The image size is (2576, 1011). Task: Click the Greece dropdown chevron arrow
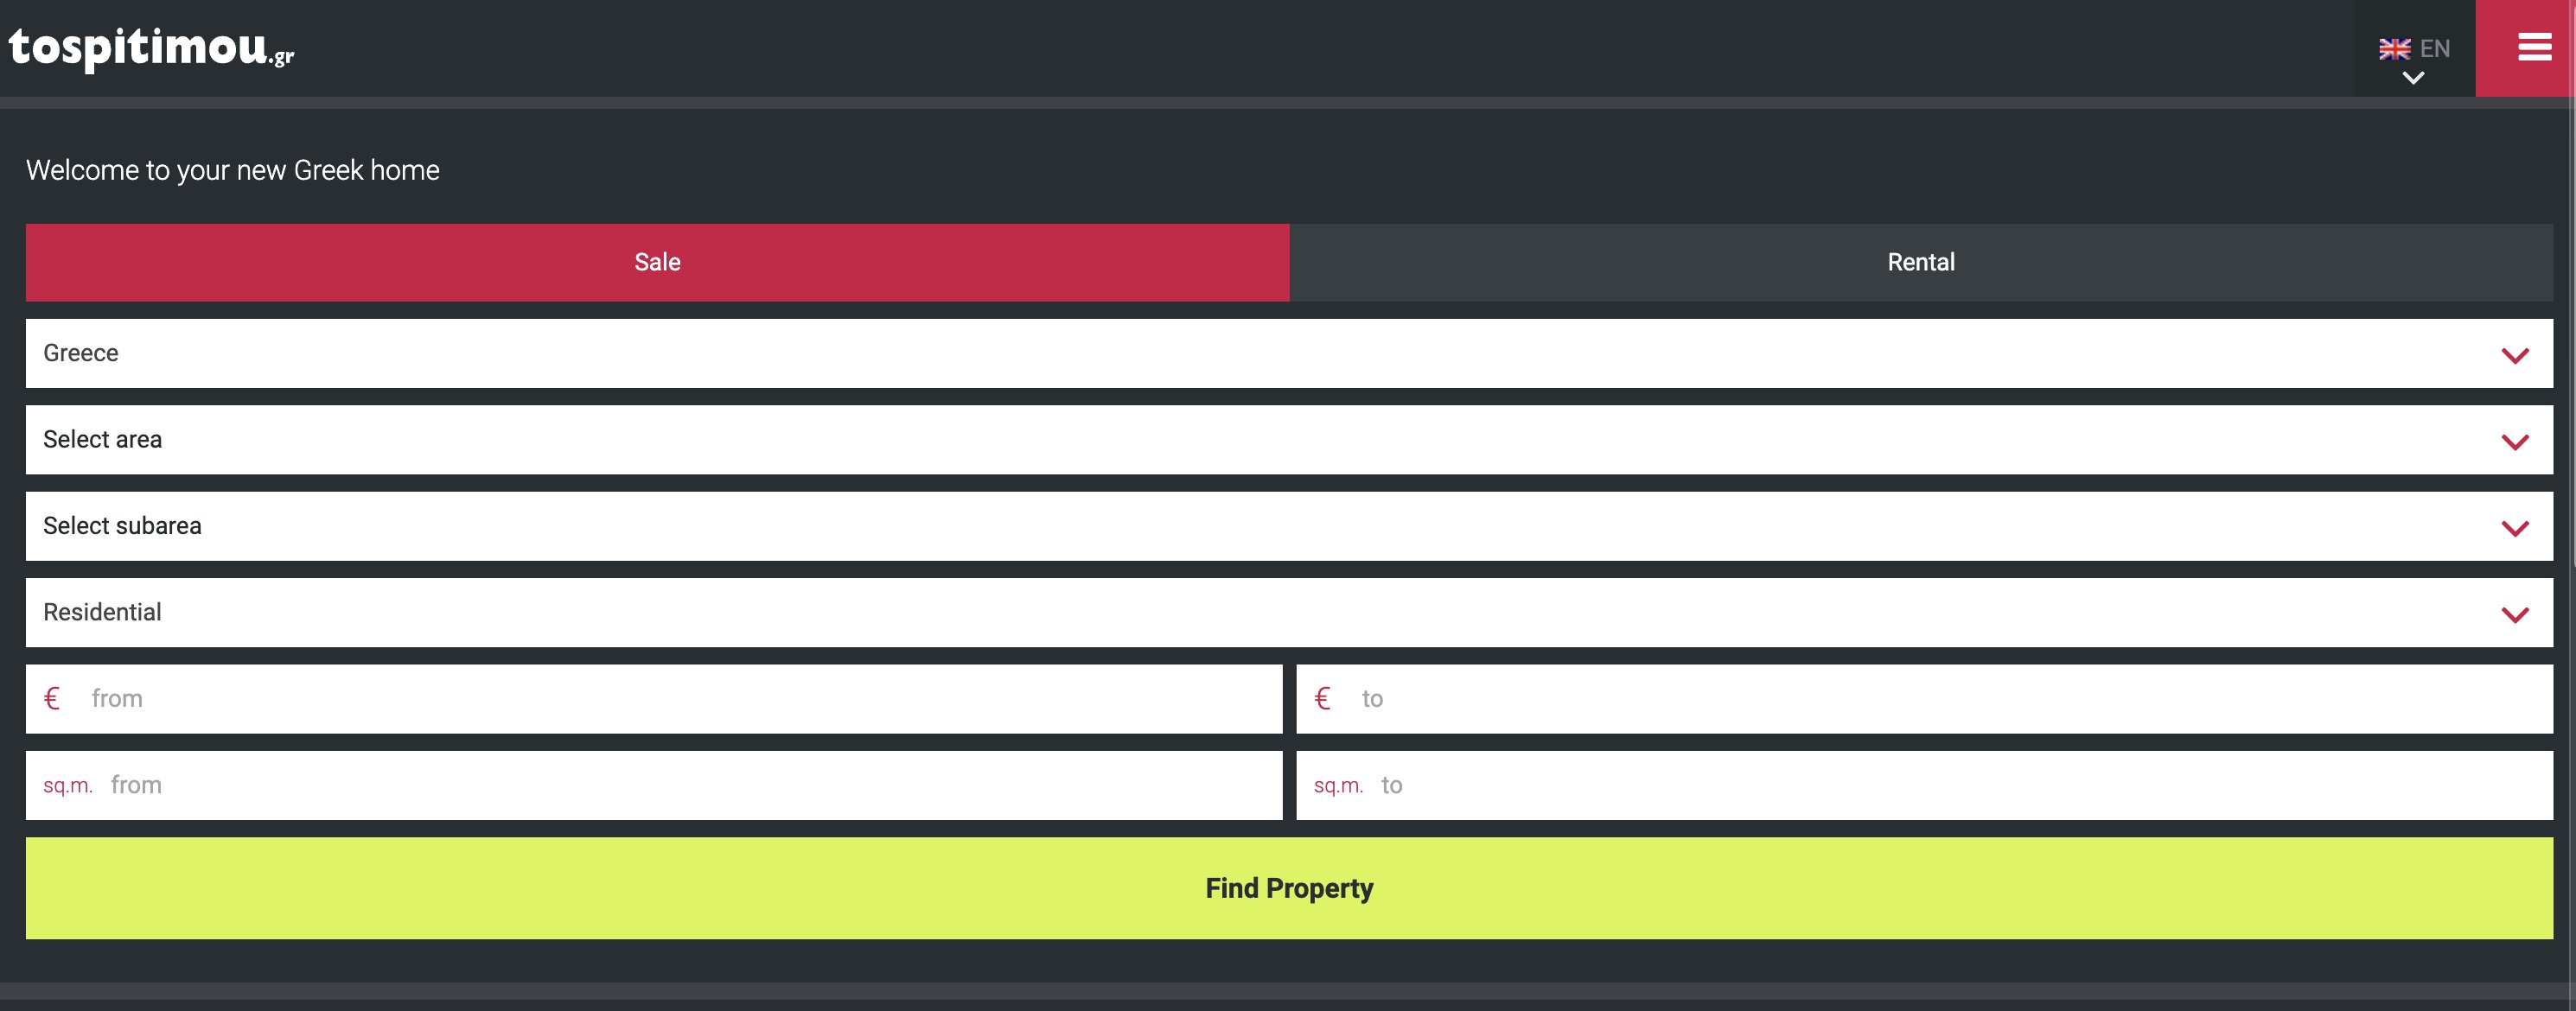2514,355
